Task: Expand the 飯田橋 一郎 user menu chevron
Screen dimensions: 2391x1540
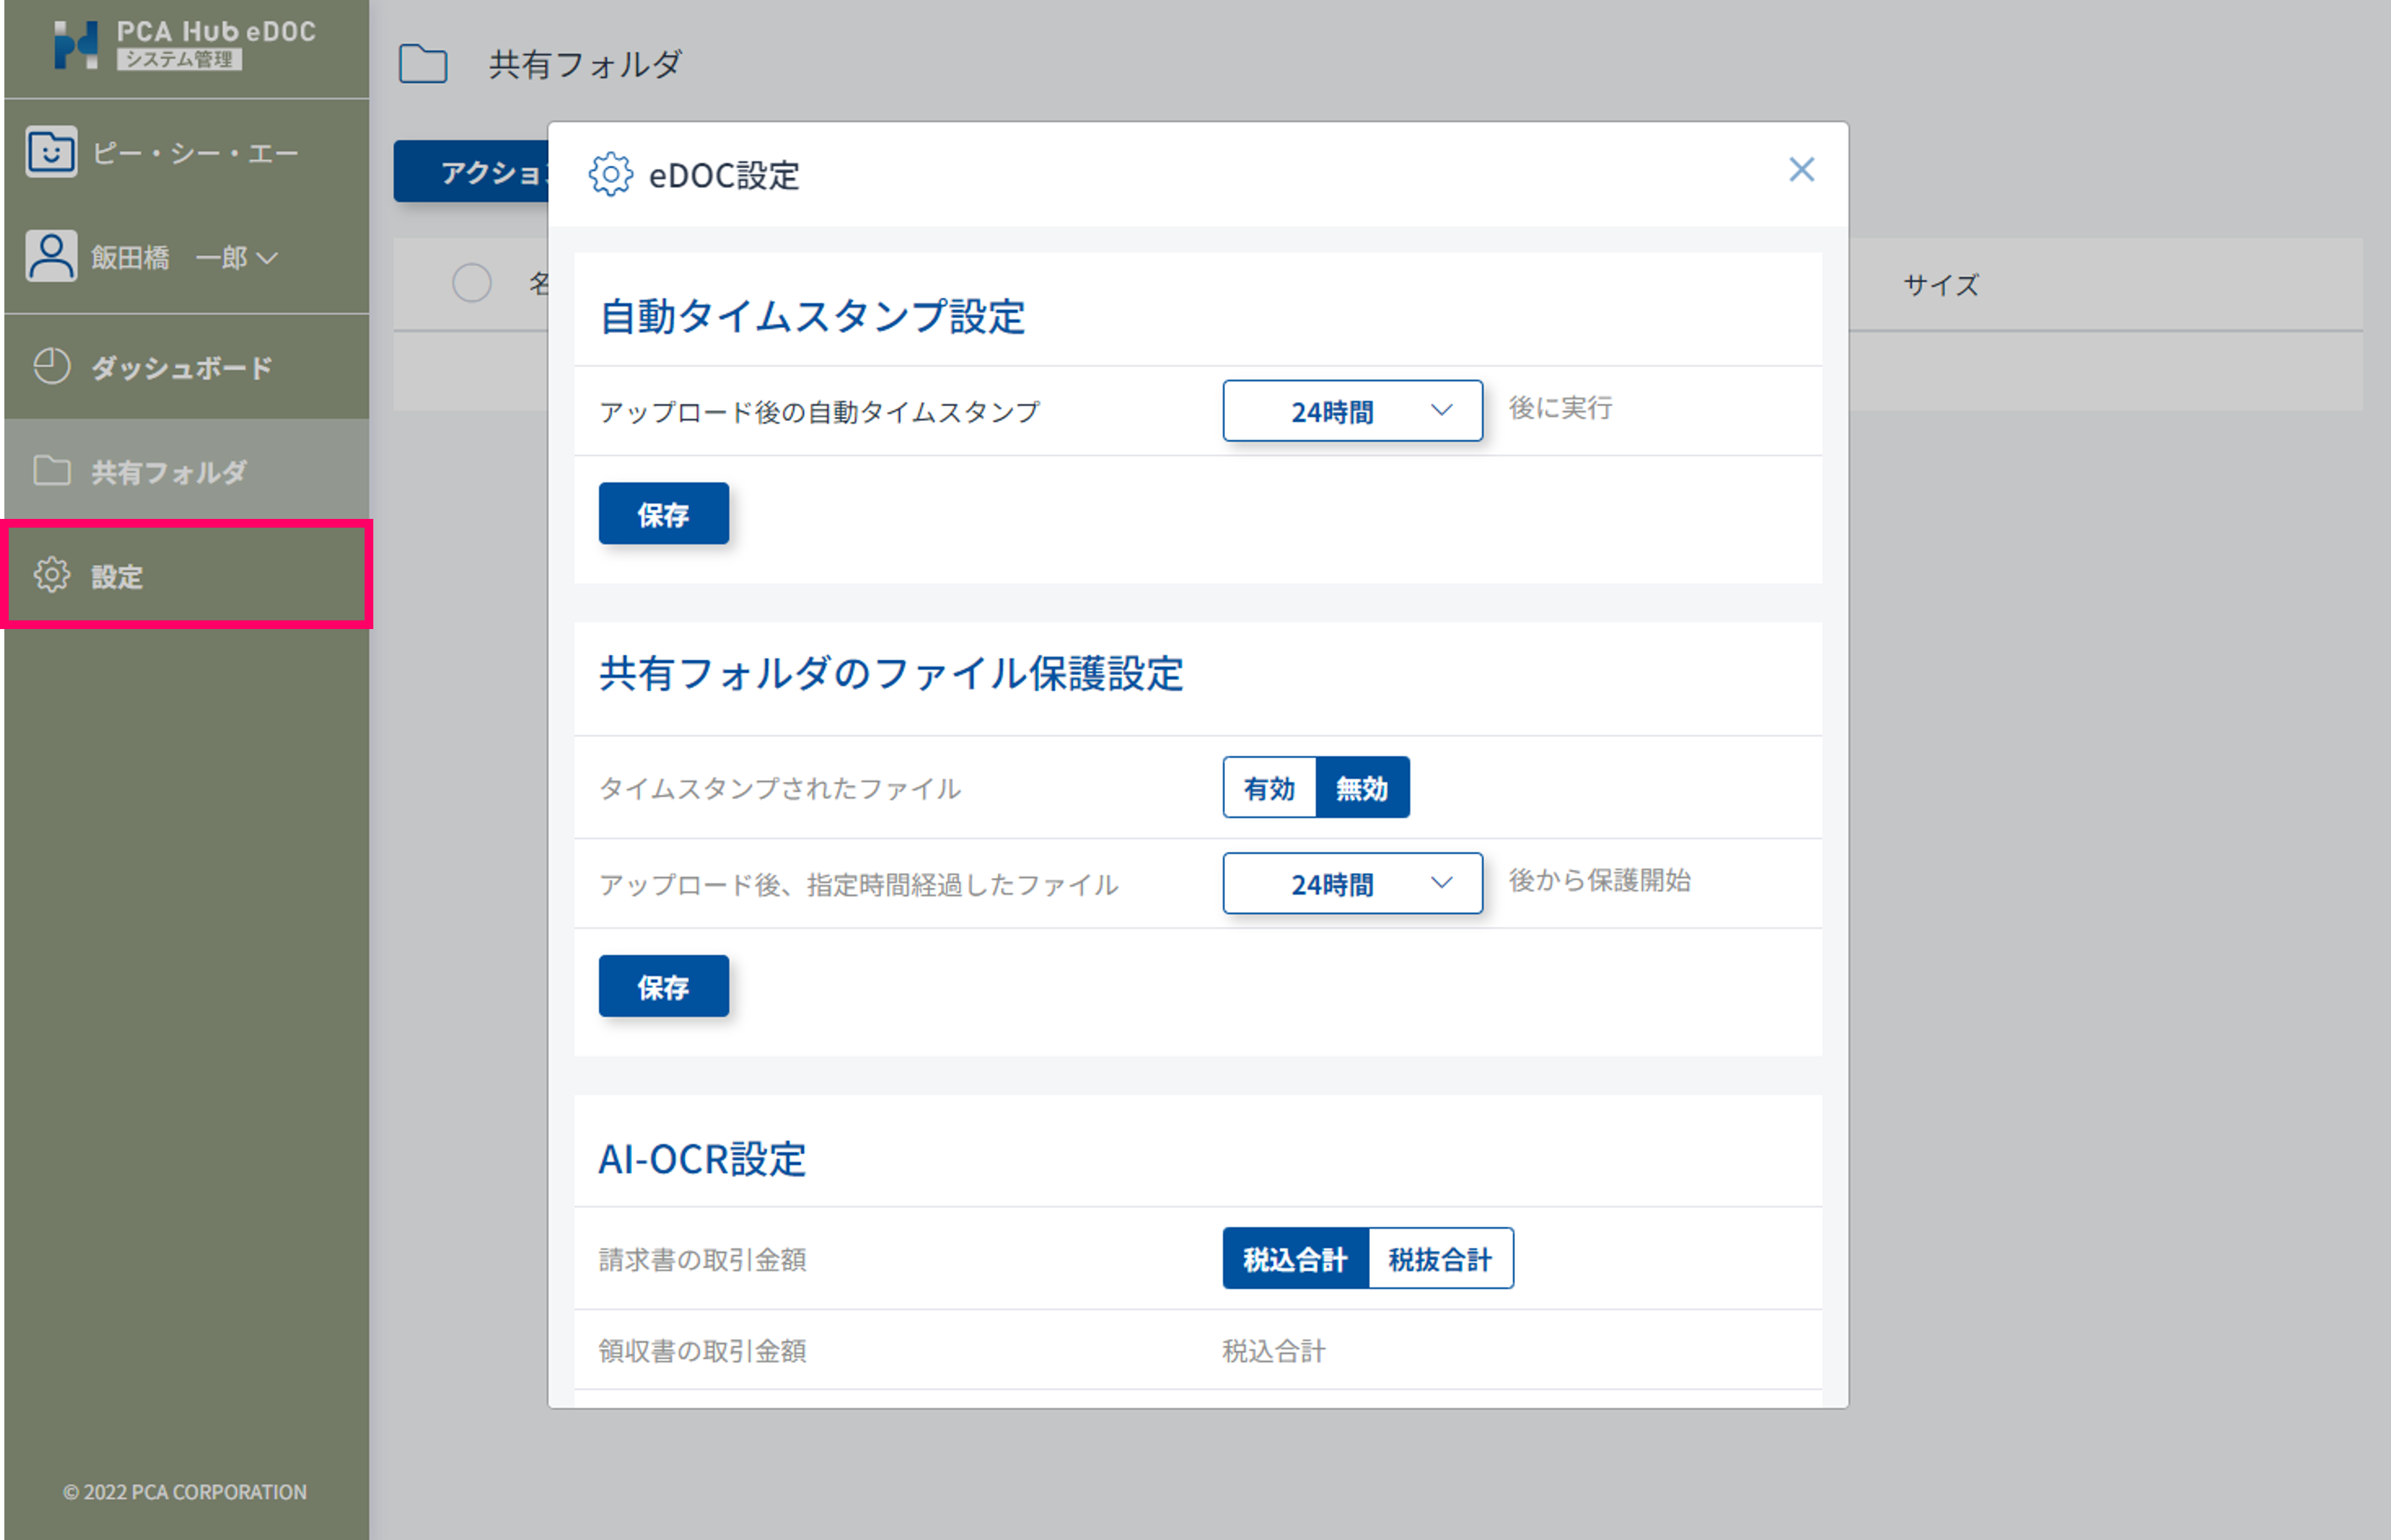Action: 267,258
